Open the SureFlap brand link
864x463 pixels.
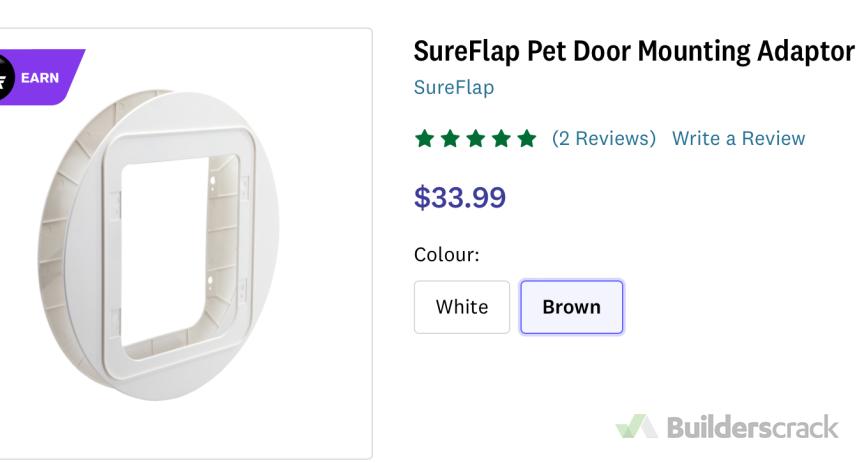pos(453,88)
